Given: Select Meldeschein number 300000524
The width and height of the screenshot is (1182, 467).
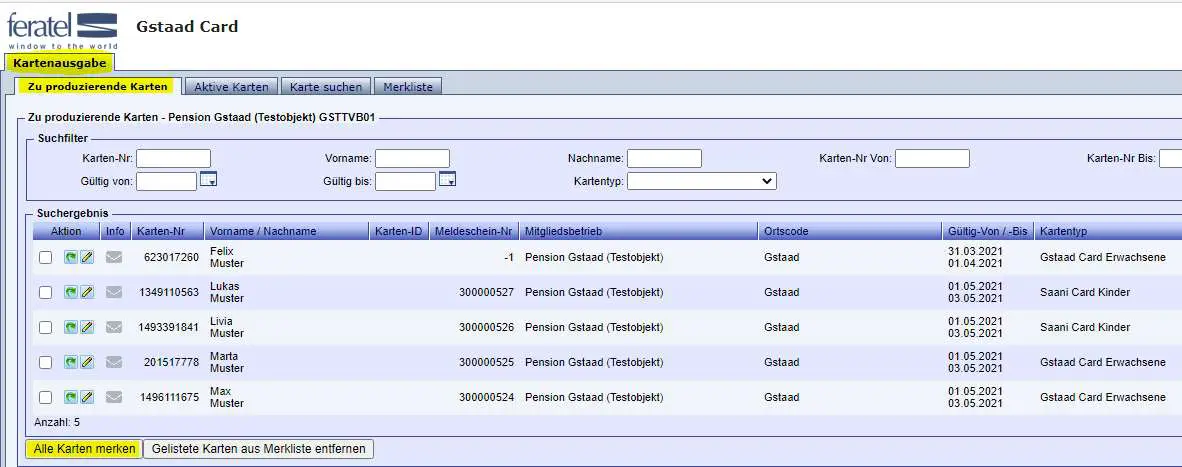Looking at the screenshot, I should click(486, 397).
